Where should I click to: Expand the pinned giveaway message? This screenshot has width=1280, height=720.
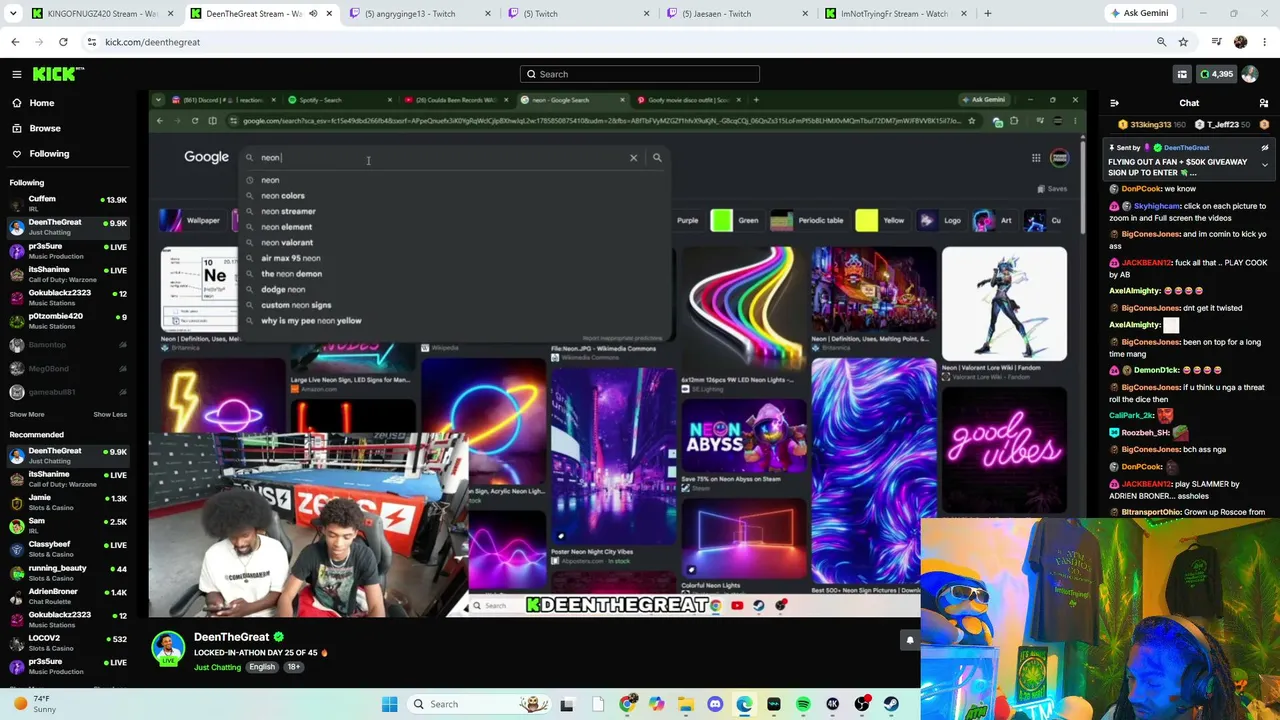(1265, 165)
